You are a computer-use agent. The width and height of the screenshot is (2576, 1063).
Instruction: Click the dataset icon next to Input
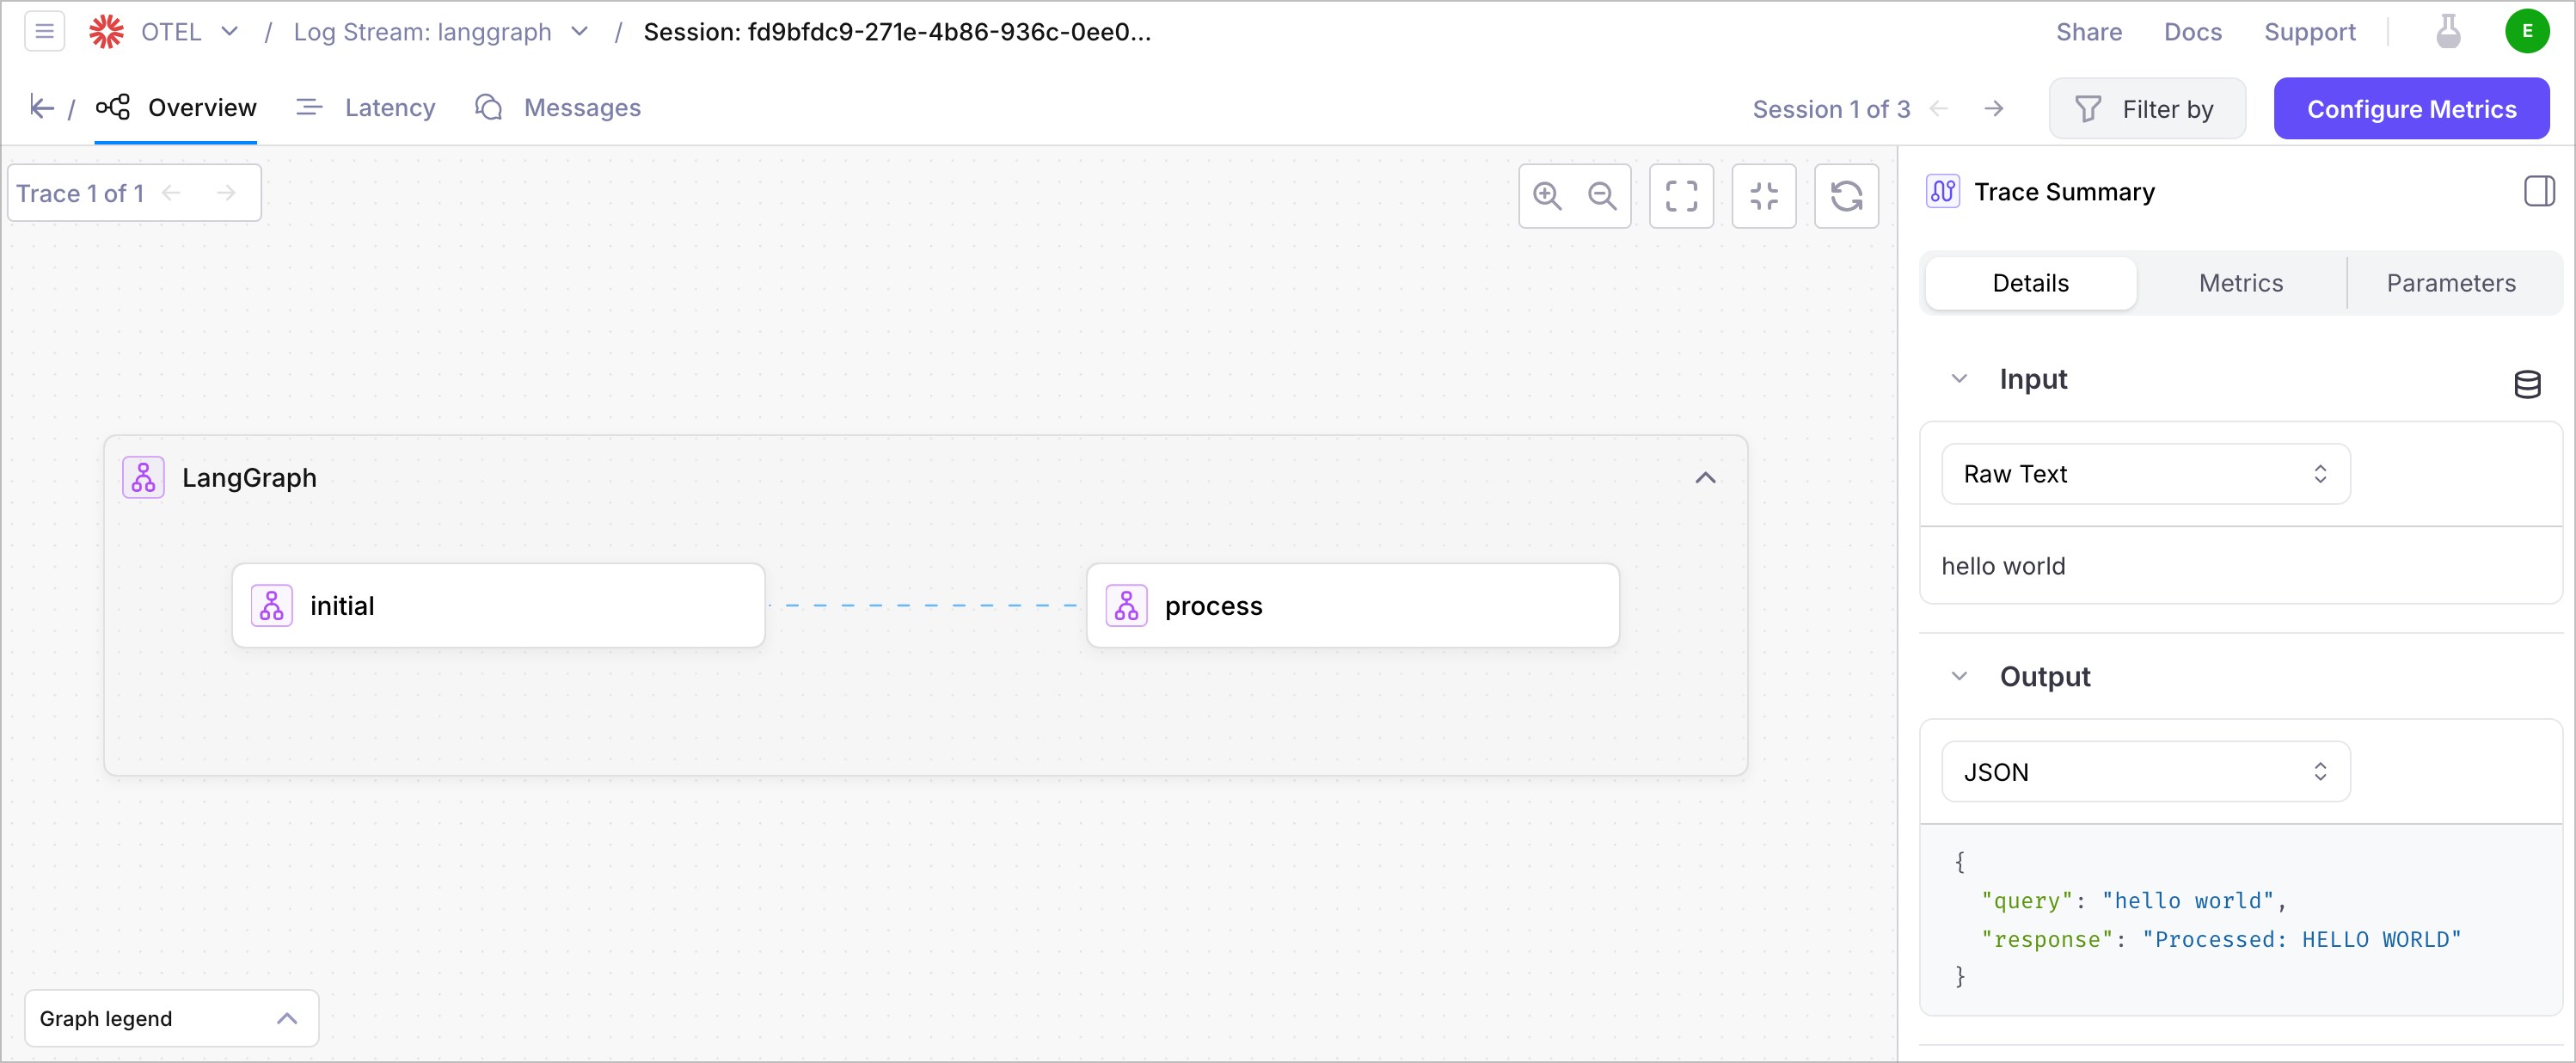[2527, 384]
